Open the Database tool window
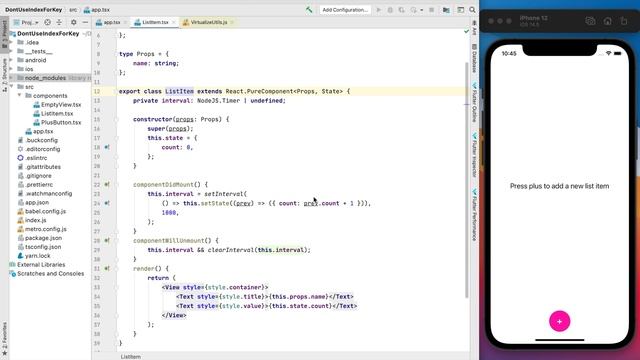This screenshot has width=640, height=360. click(x=474, y=59)
